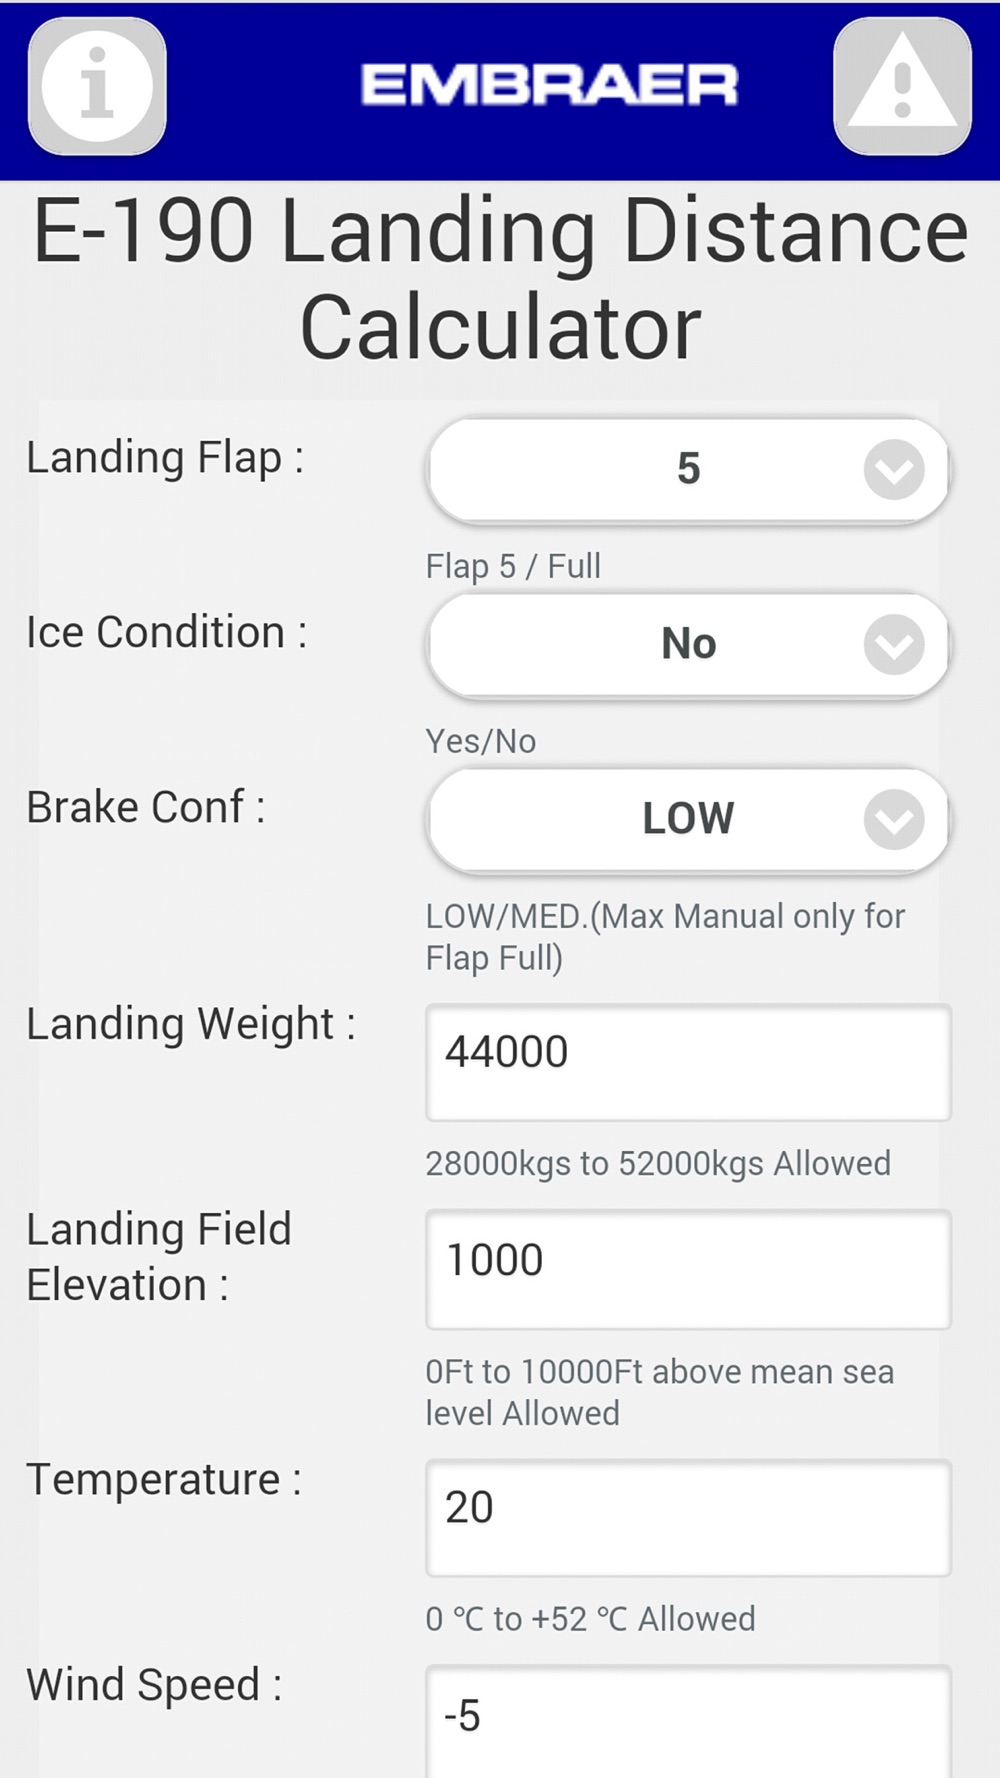
Task: Click the Landing Flap label
Action: [x=165, y=458]
